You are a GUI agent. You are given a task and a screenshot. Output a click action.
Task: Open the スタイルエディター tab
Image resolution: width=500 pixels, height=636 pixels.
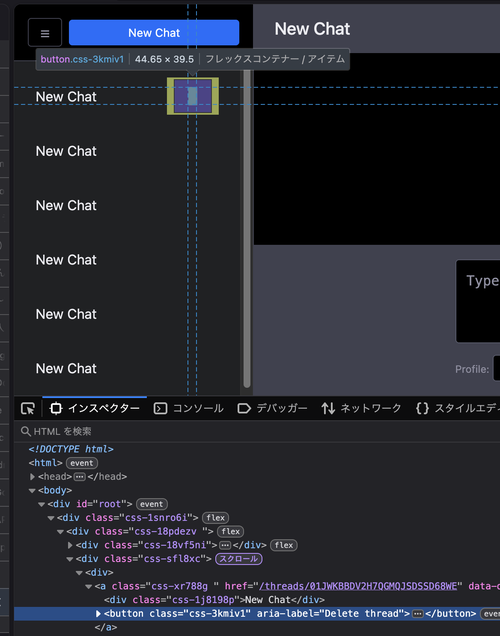point(458,408)
